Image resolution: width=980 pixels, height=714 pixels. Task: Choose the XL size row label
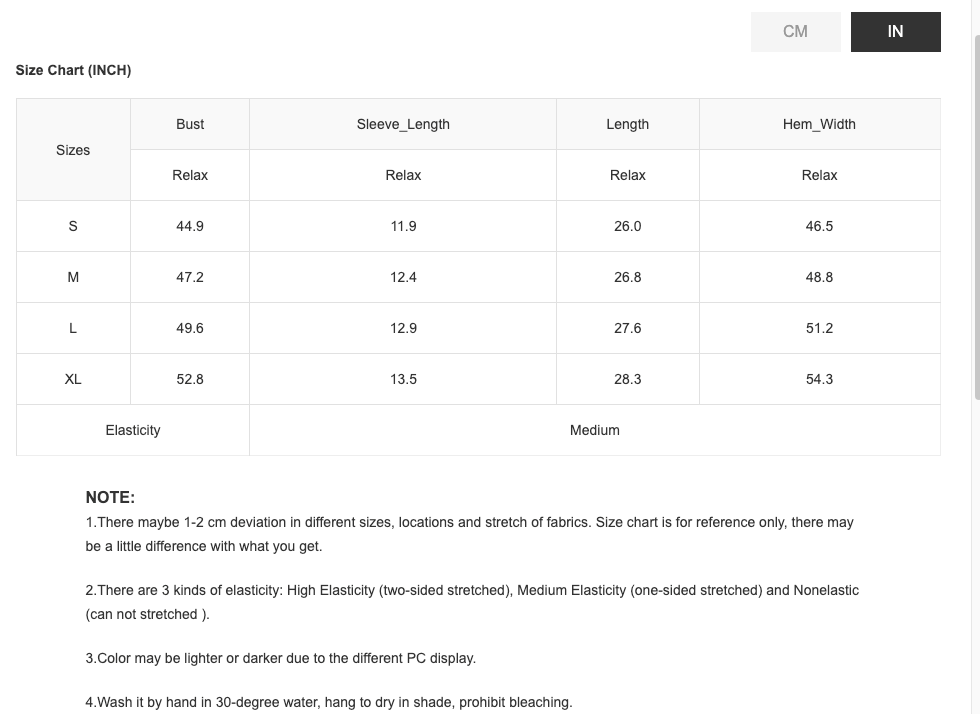tap(73, 379)
